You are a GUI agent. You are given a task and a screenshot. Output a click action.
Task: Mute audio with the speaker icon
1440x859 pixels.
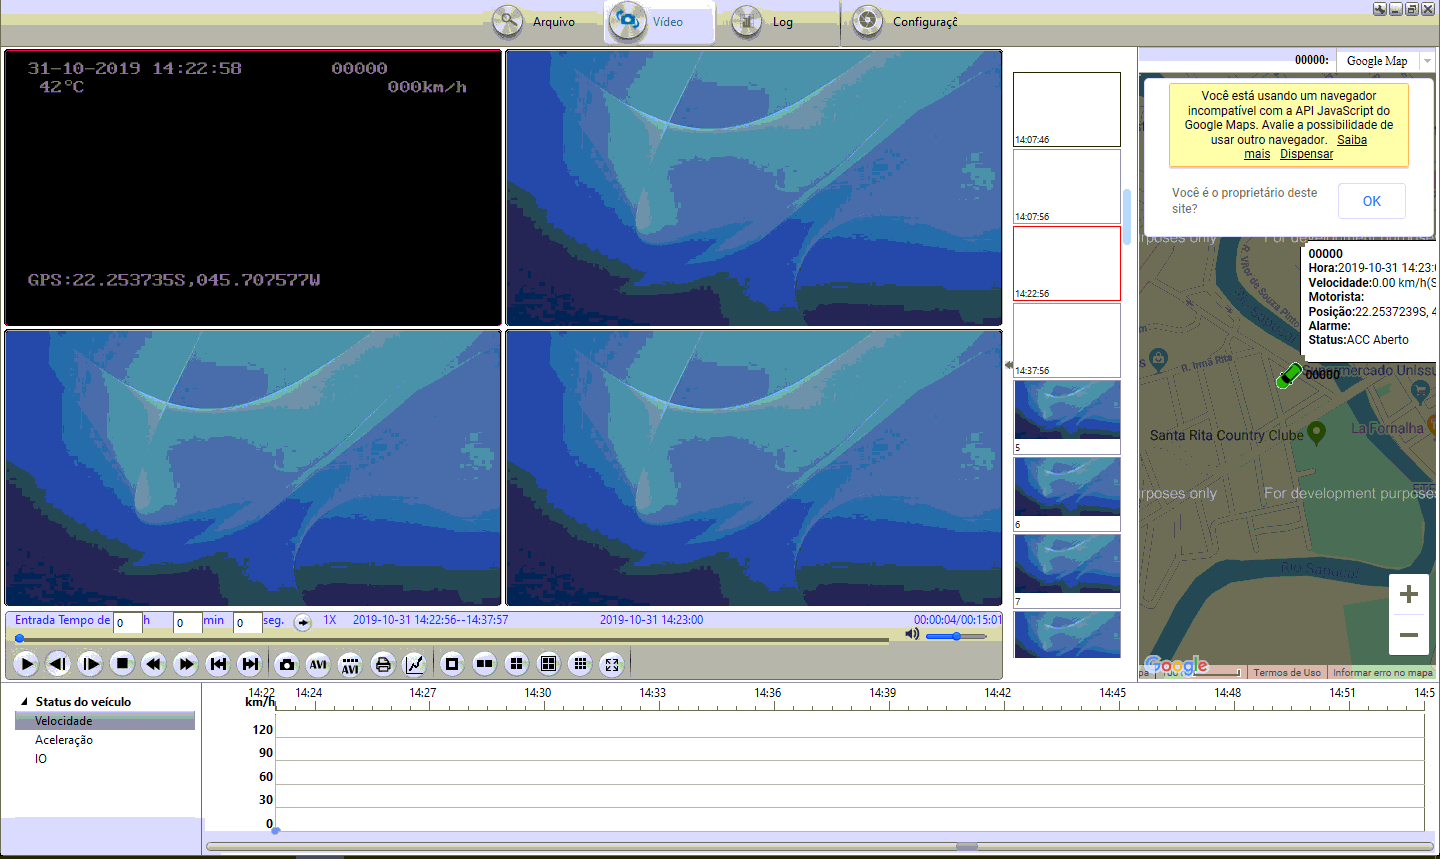coord(912,634)
